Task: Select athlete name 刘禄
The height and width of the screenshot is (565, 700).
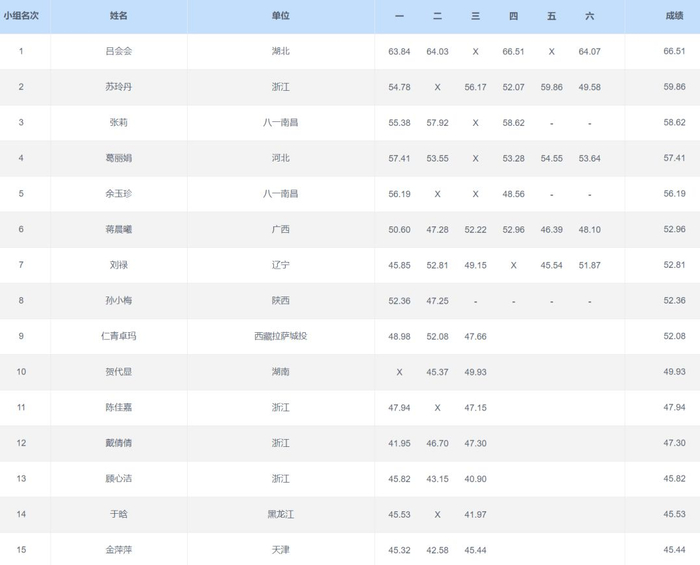Action: [x=119, y=265]
